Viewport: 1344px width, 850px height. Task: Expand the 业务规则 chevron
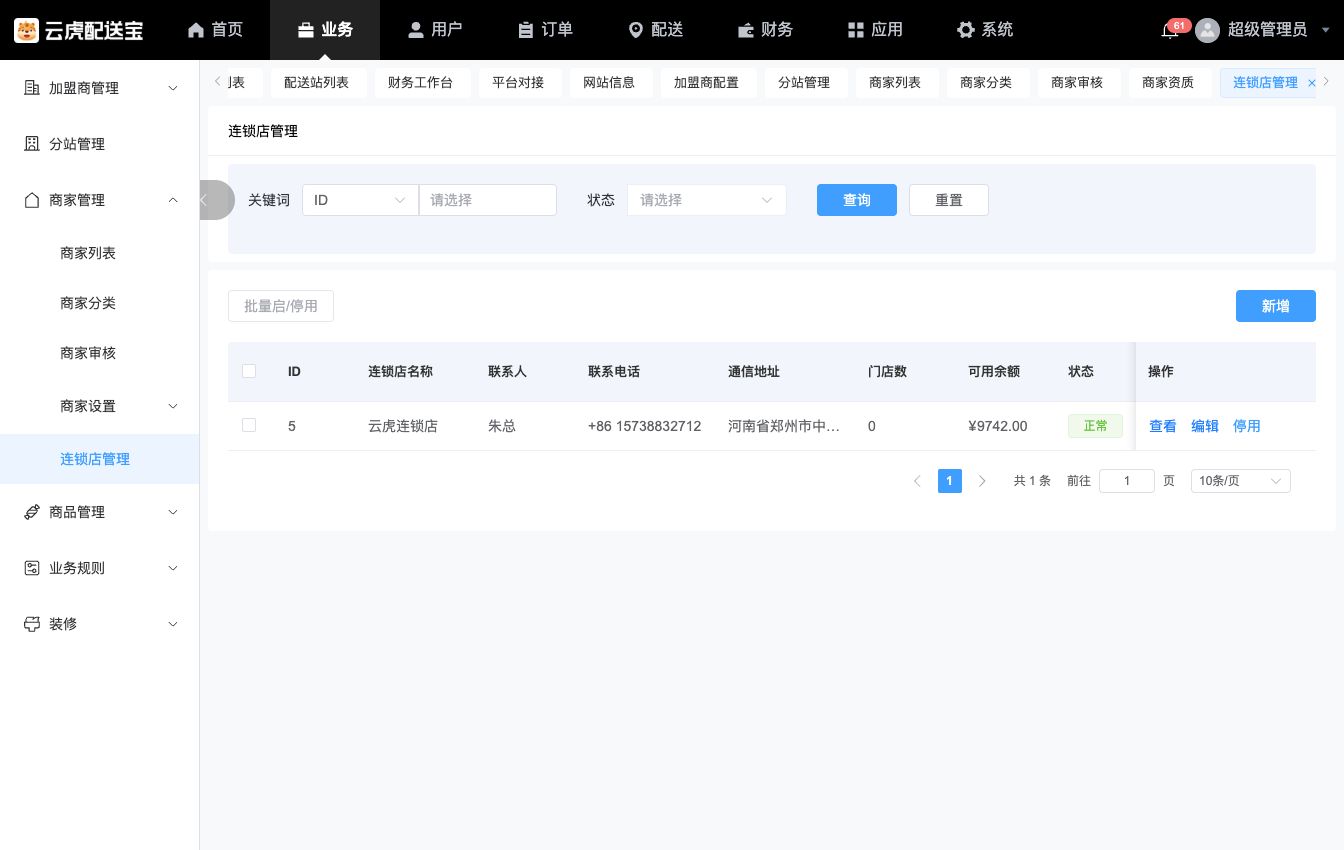coord(173,568)
